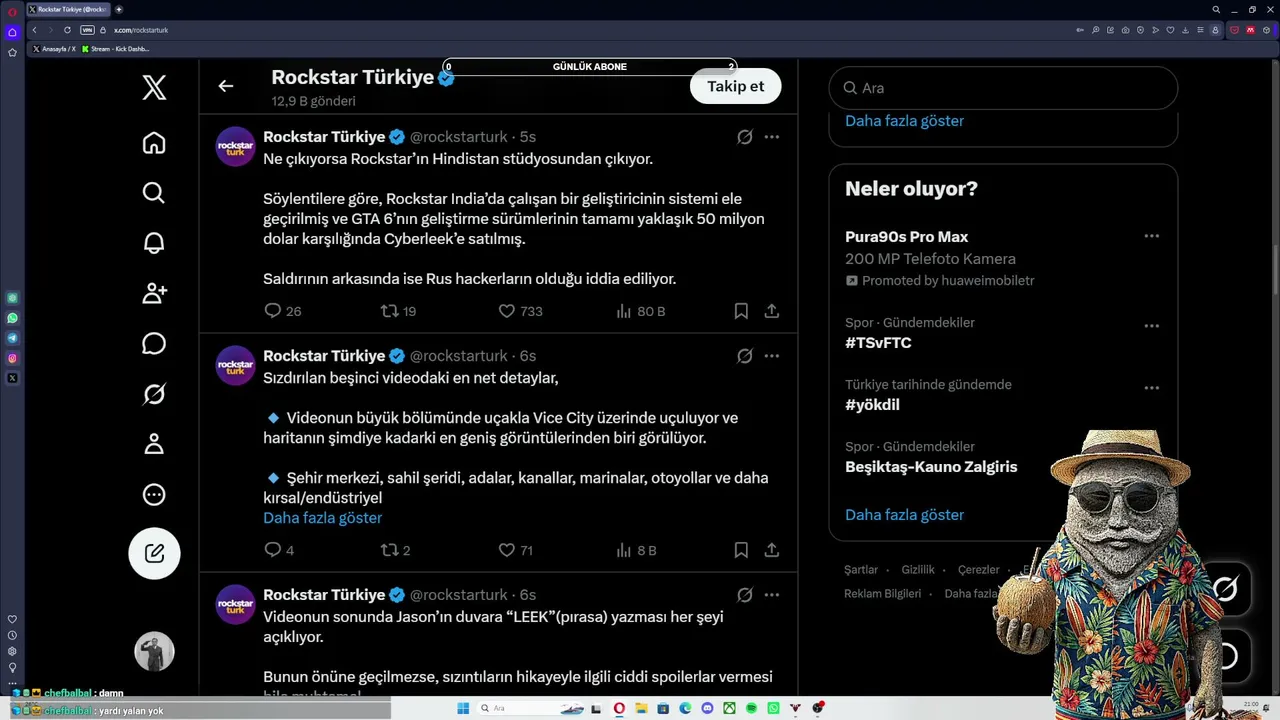
Task: Focus the Ara search field on X
Action: coord(1003,88)
